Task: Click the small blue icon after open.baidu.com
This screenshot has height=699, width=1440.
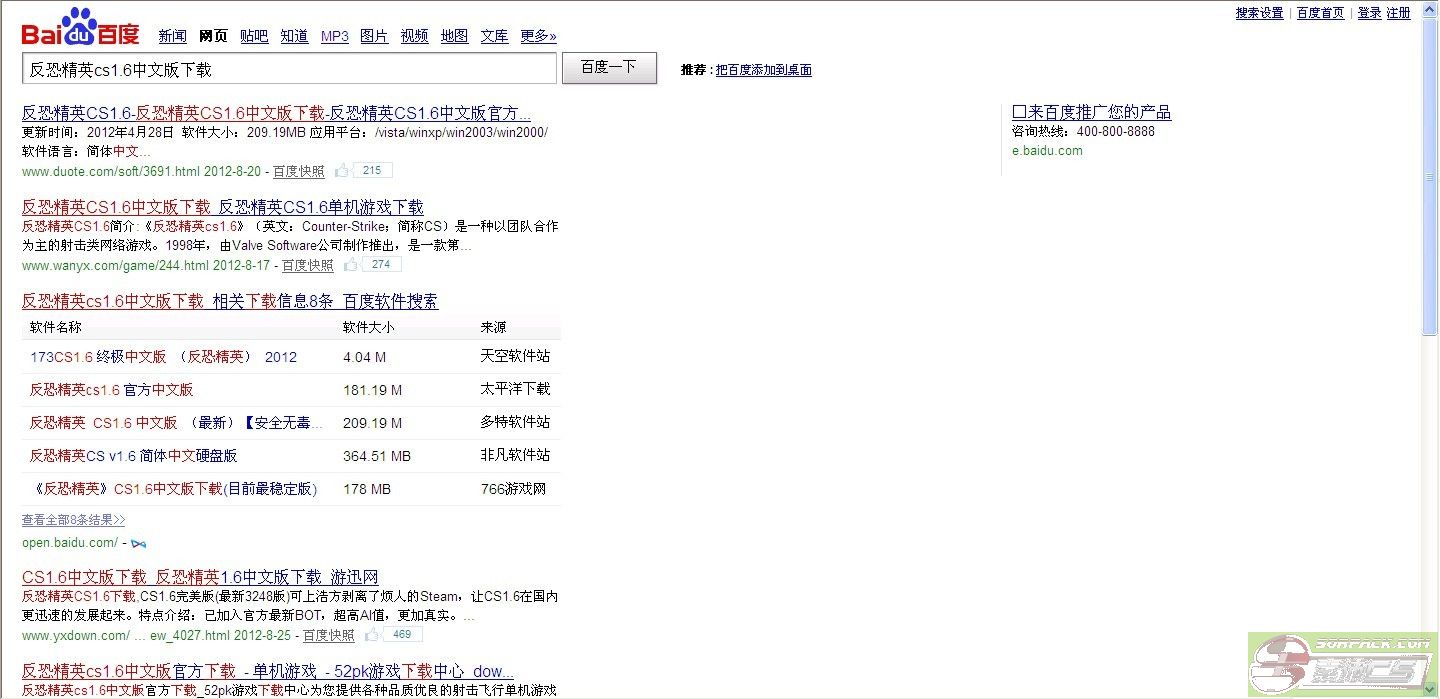Action: (138, 543)
